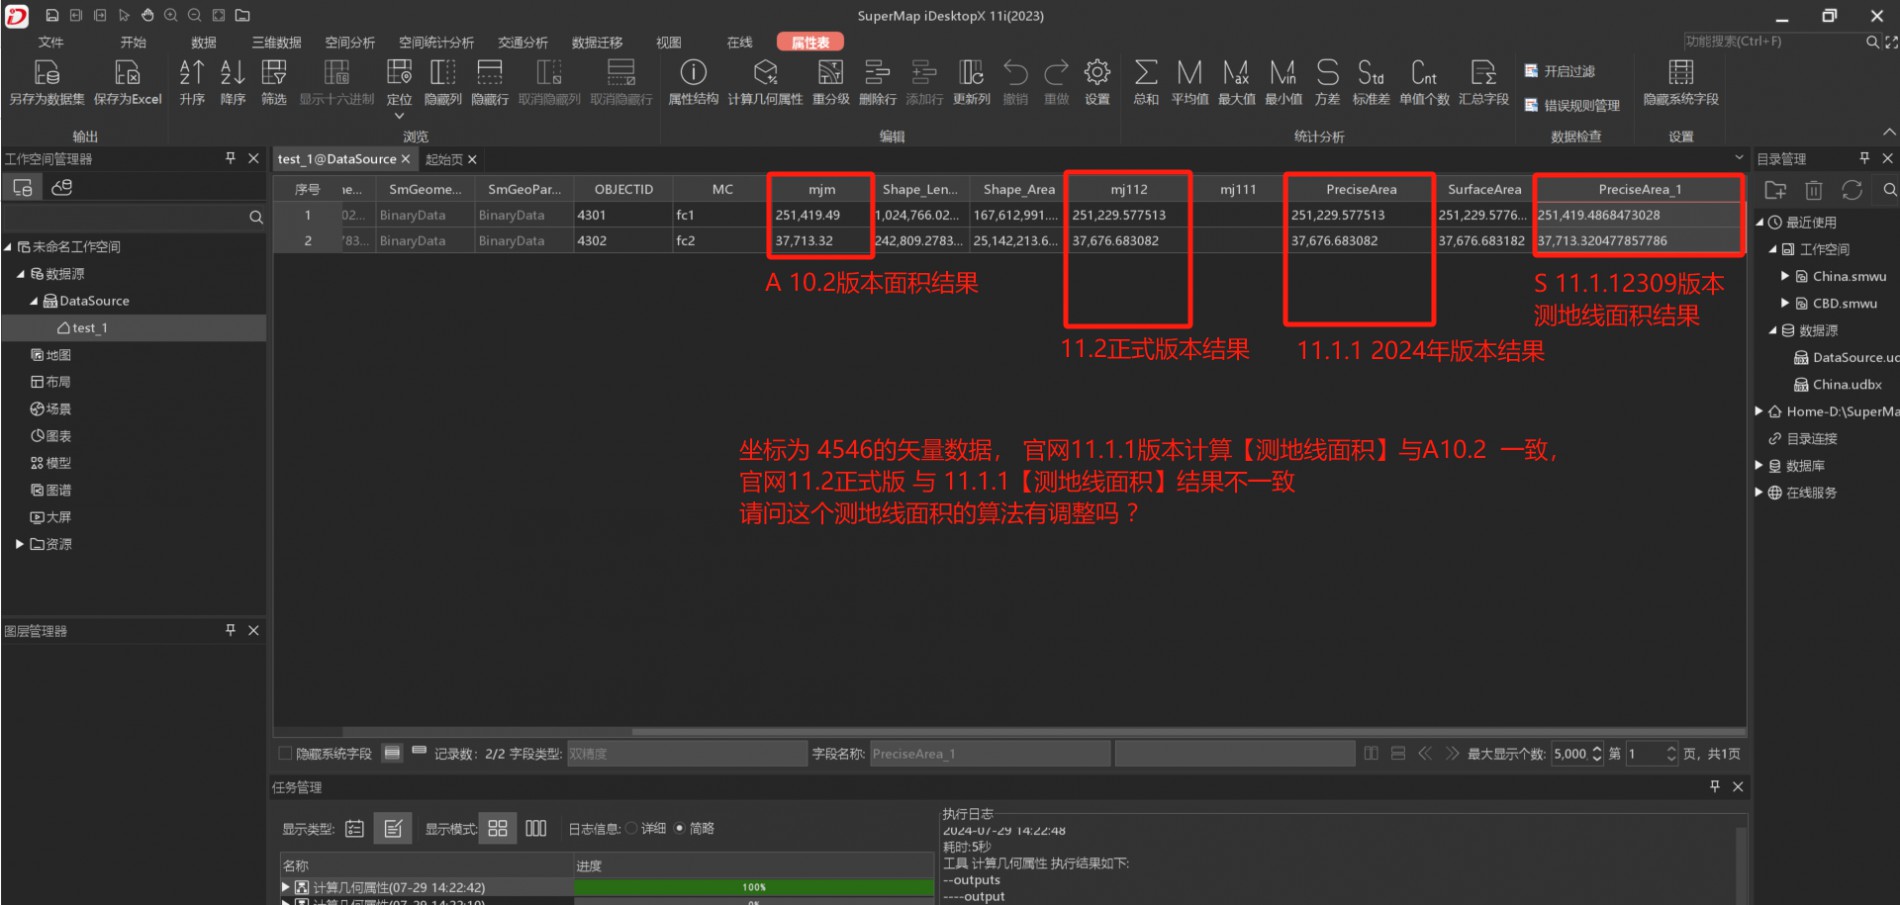This screenshot has width=1900, height=905.
Task: Click the mjm column header
Action: 821,189
